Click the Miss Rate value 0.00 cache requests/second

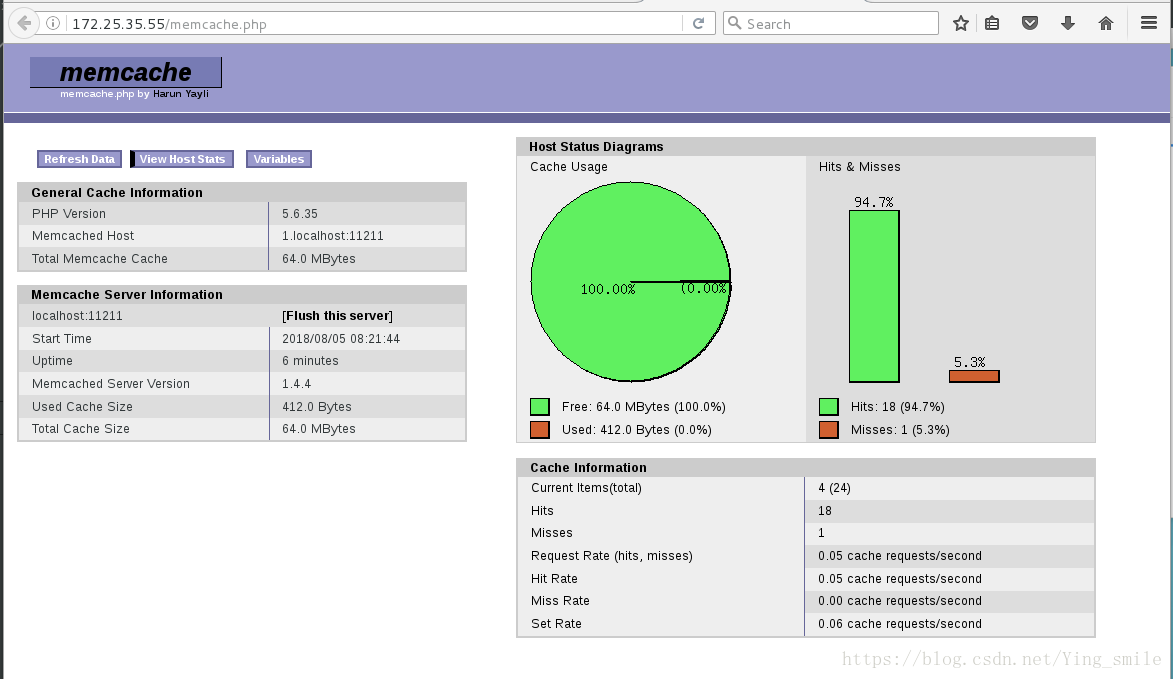[900, 600]
